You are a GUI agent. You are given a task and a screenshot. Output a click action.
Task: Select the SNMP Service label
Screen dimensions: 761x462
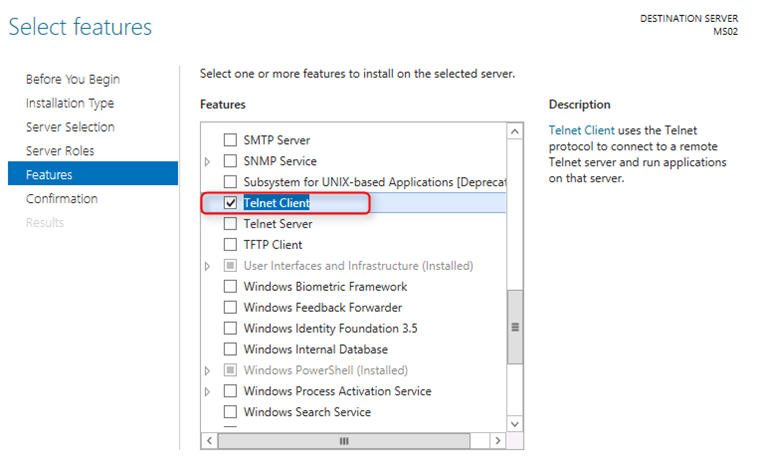tap(280, 161)
